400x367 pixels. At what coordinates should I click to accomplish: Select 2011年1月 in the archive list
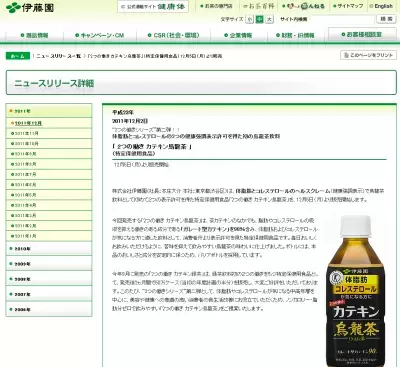click(x=49, y=236)
